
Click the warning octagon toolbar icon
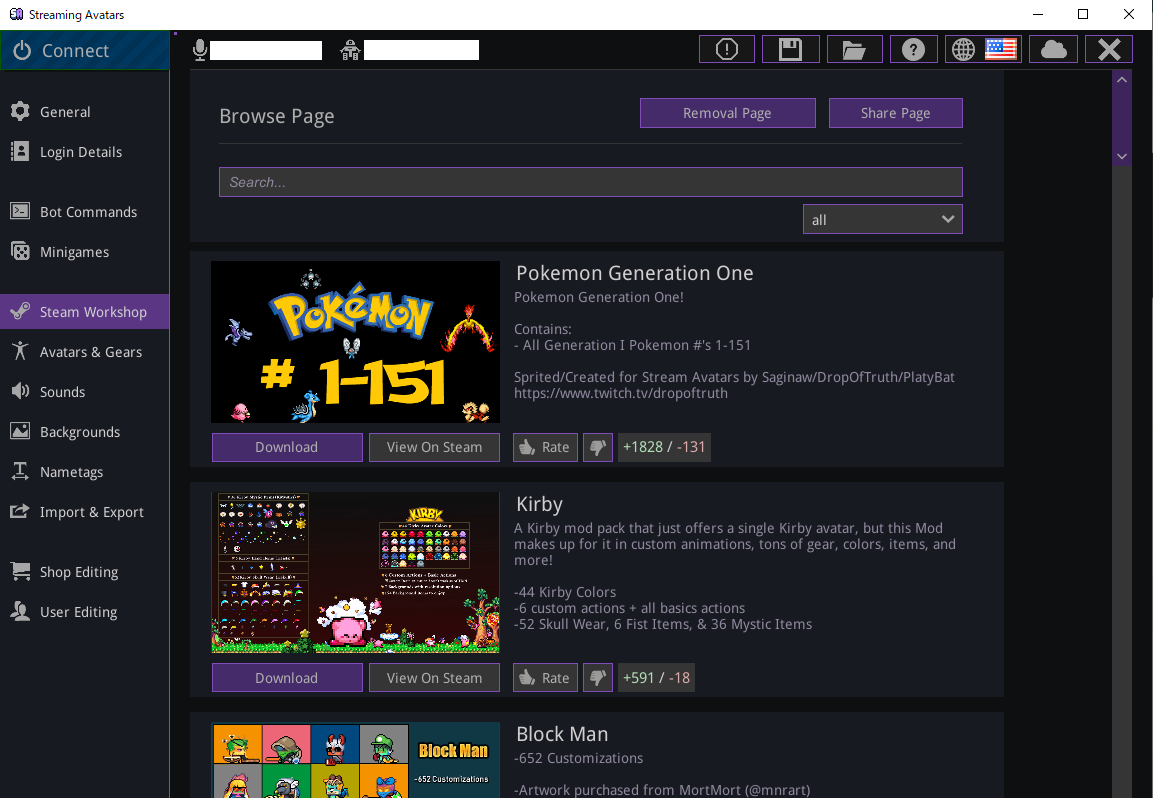(x=726, y=48)
